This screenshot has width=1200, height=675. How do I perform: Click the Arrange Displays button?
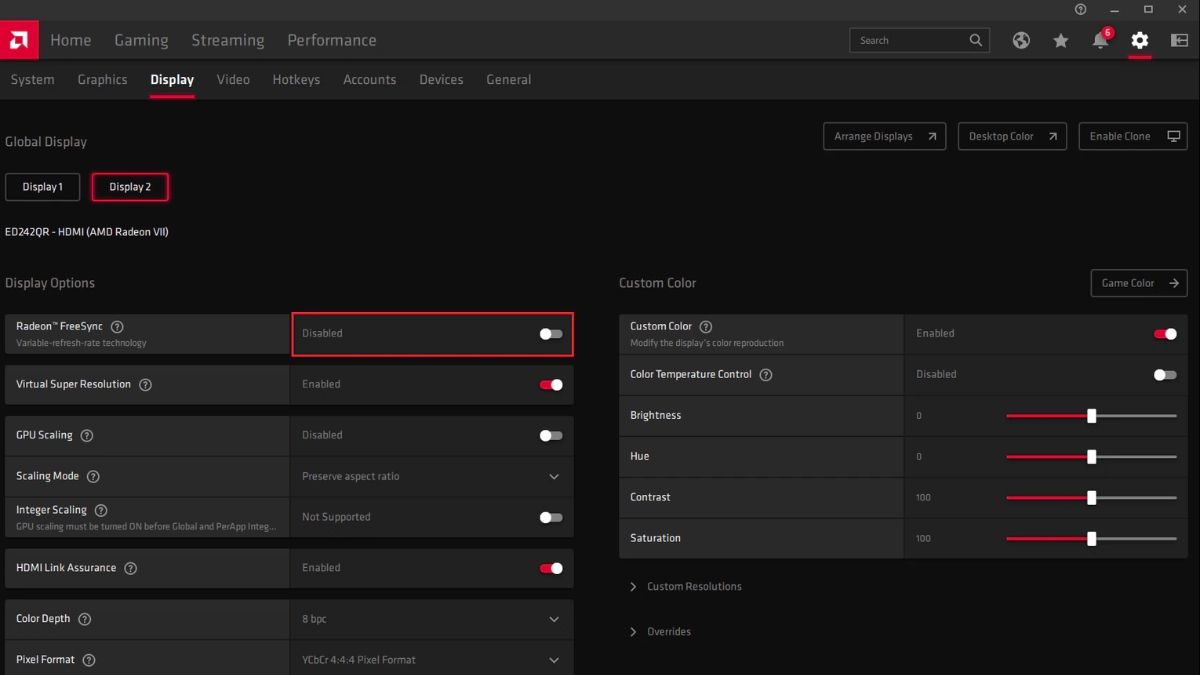click(885, 137)
